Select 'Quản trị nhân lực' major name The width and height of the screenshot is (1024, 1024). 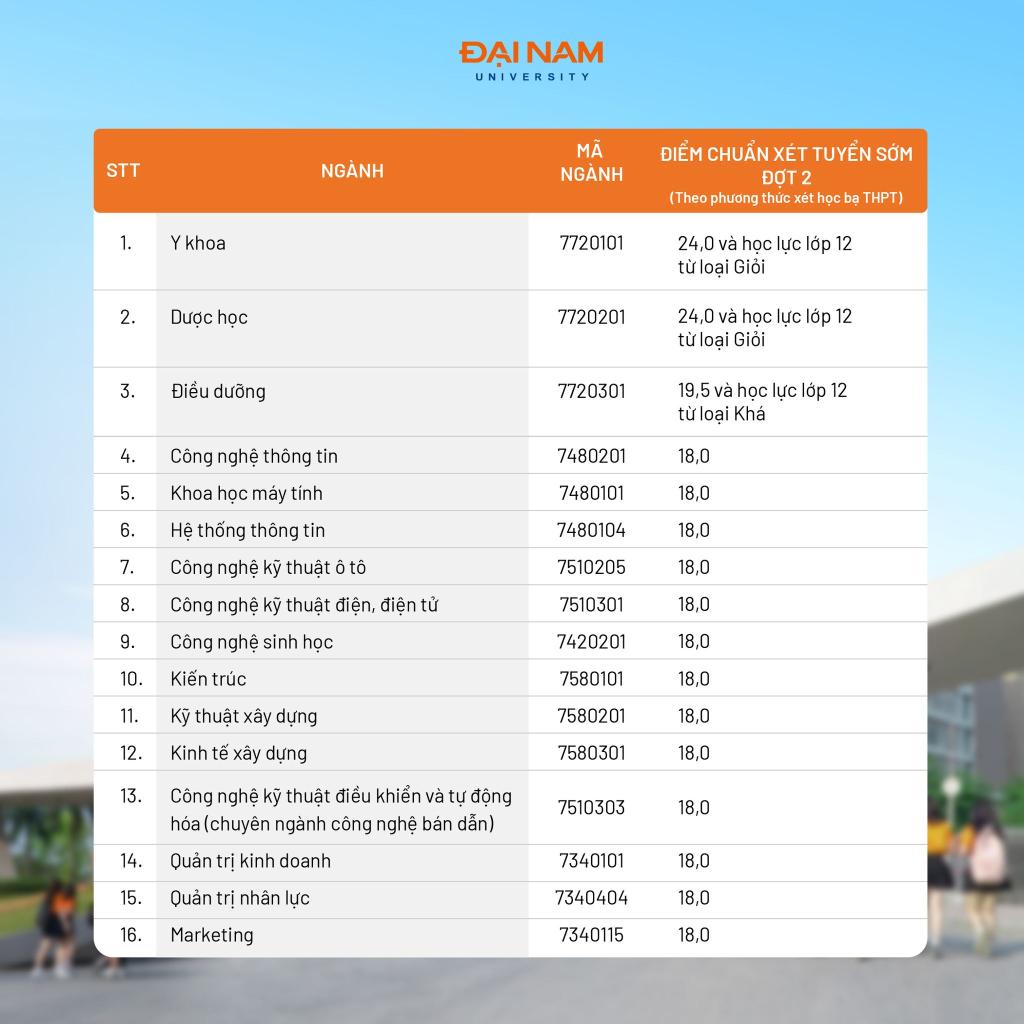[240, 899]
